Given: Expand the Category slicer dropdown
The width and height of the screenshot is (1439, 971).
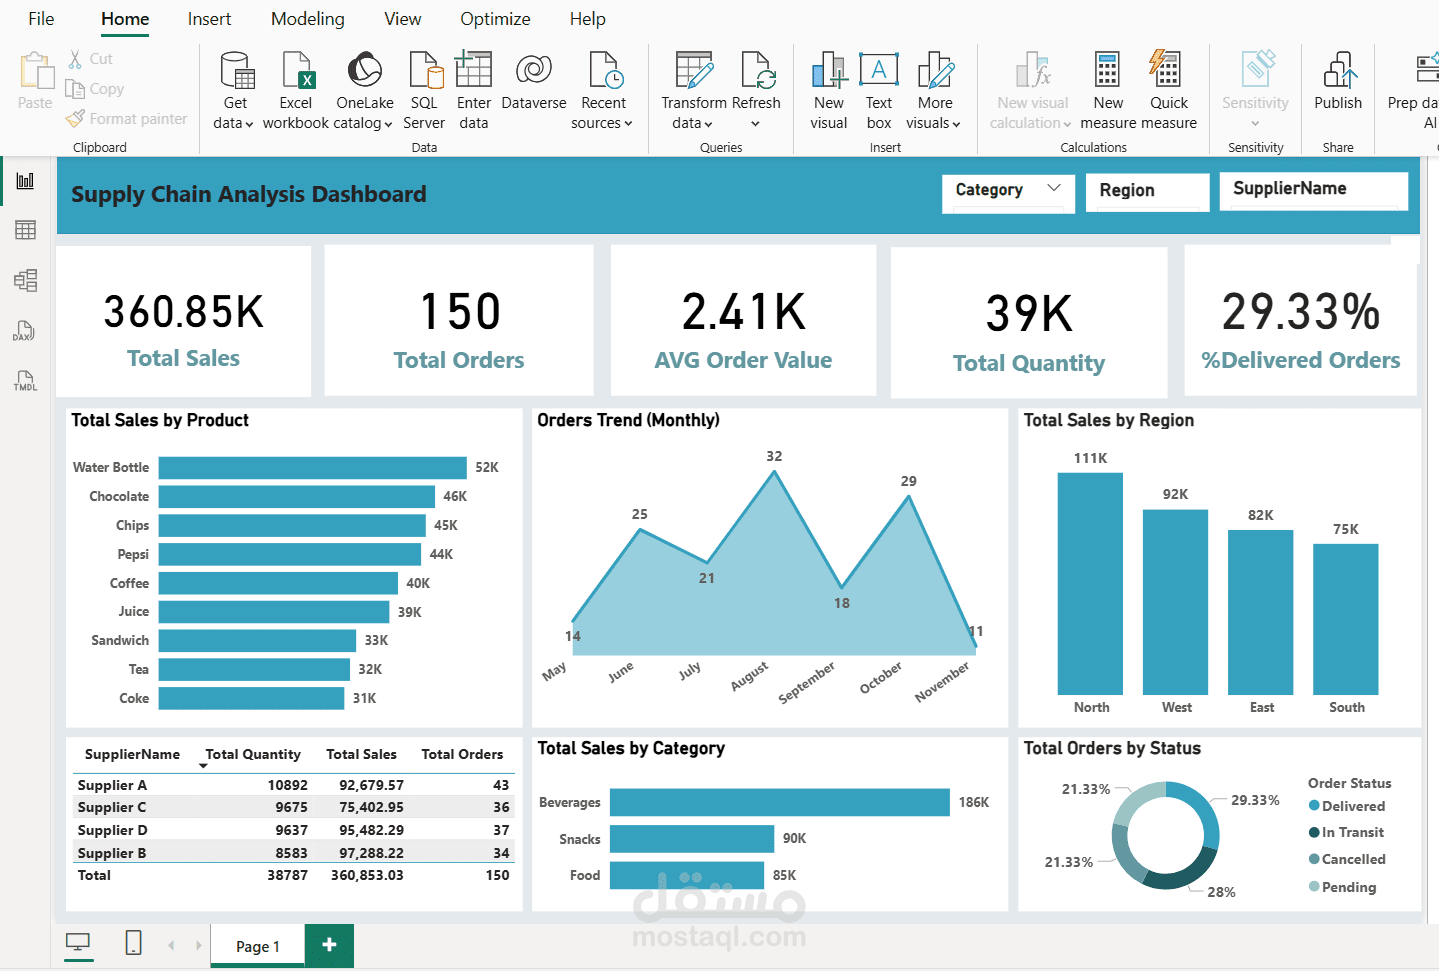Looking at the screenshot, I should [1053, 188].
